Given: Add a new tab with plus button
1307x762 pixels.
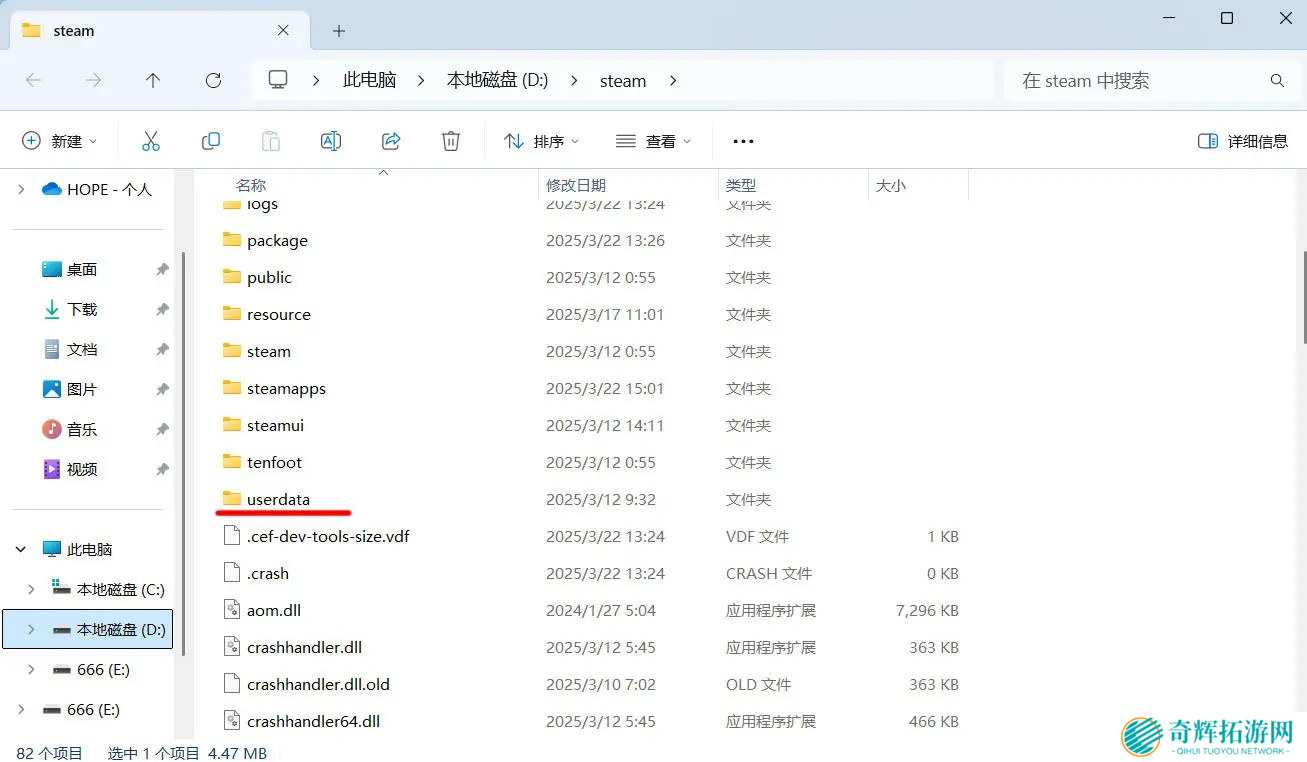Looking at the screenshot, I should [339, 31].
